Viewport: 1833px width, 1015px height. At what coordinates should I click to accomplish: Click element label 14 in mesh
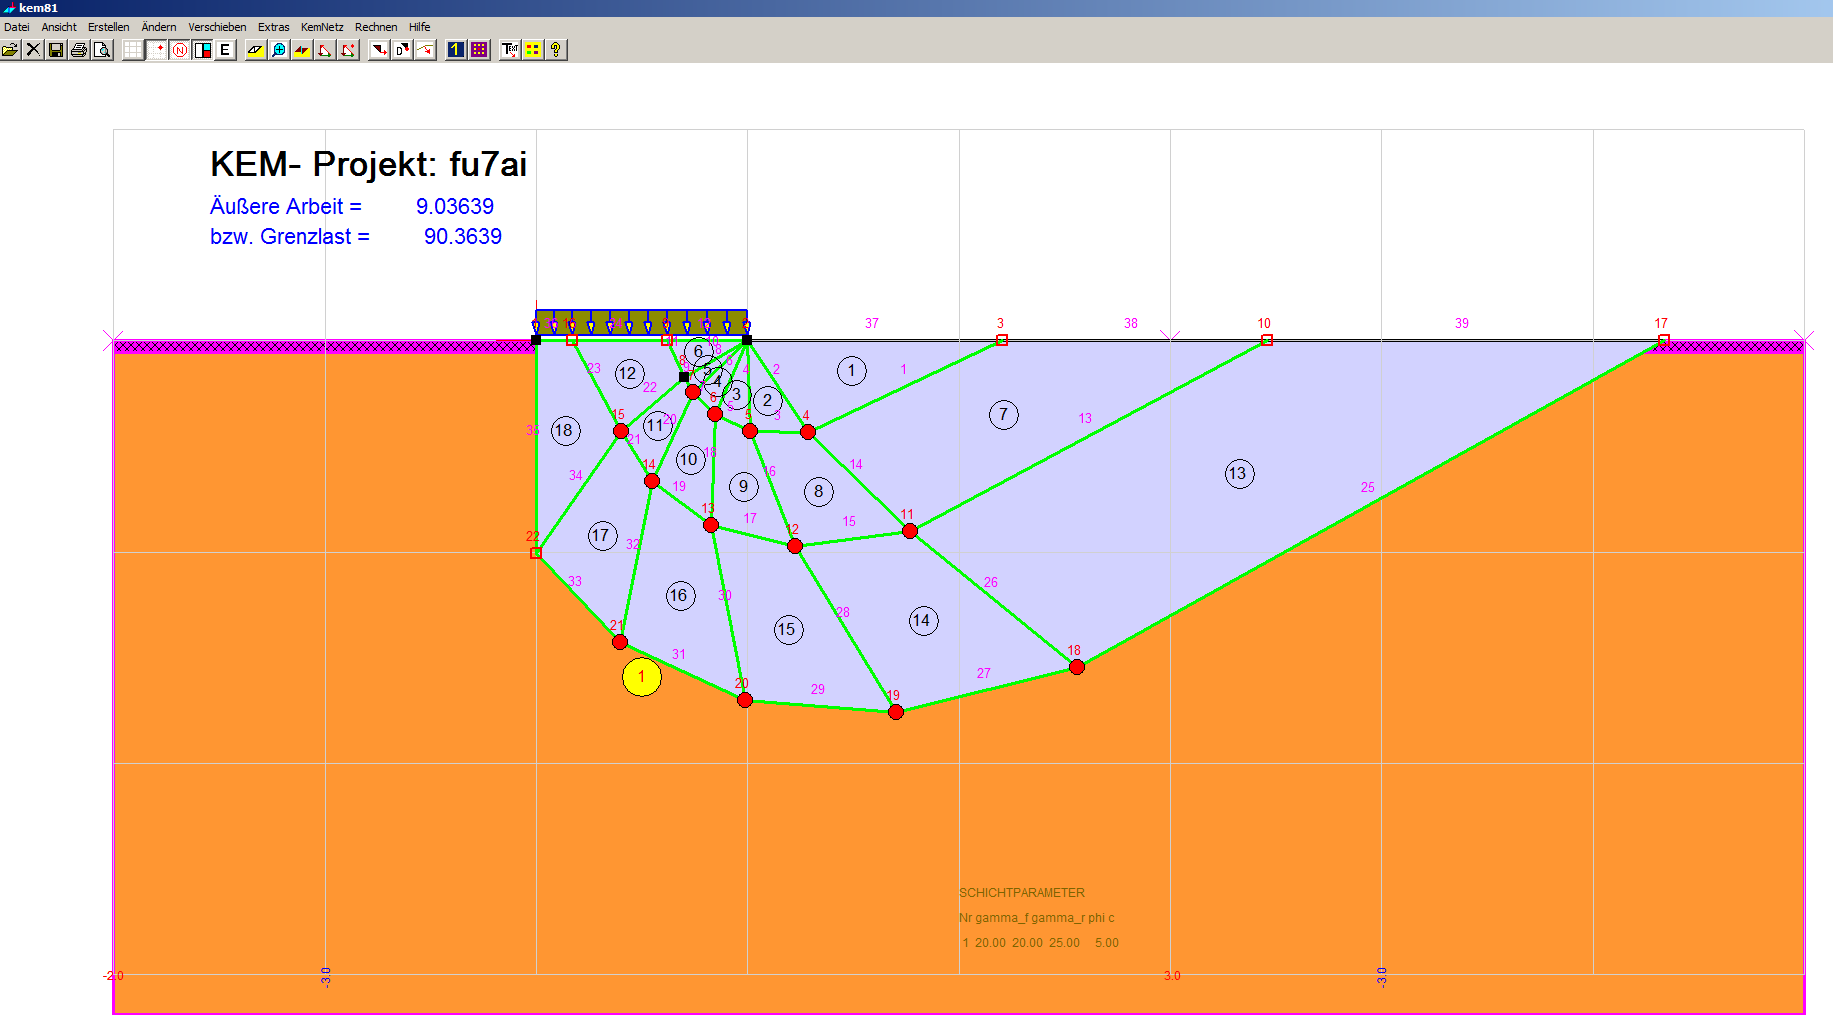(x=923, y=621)
